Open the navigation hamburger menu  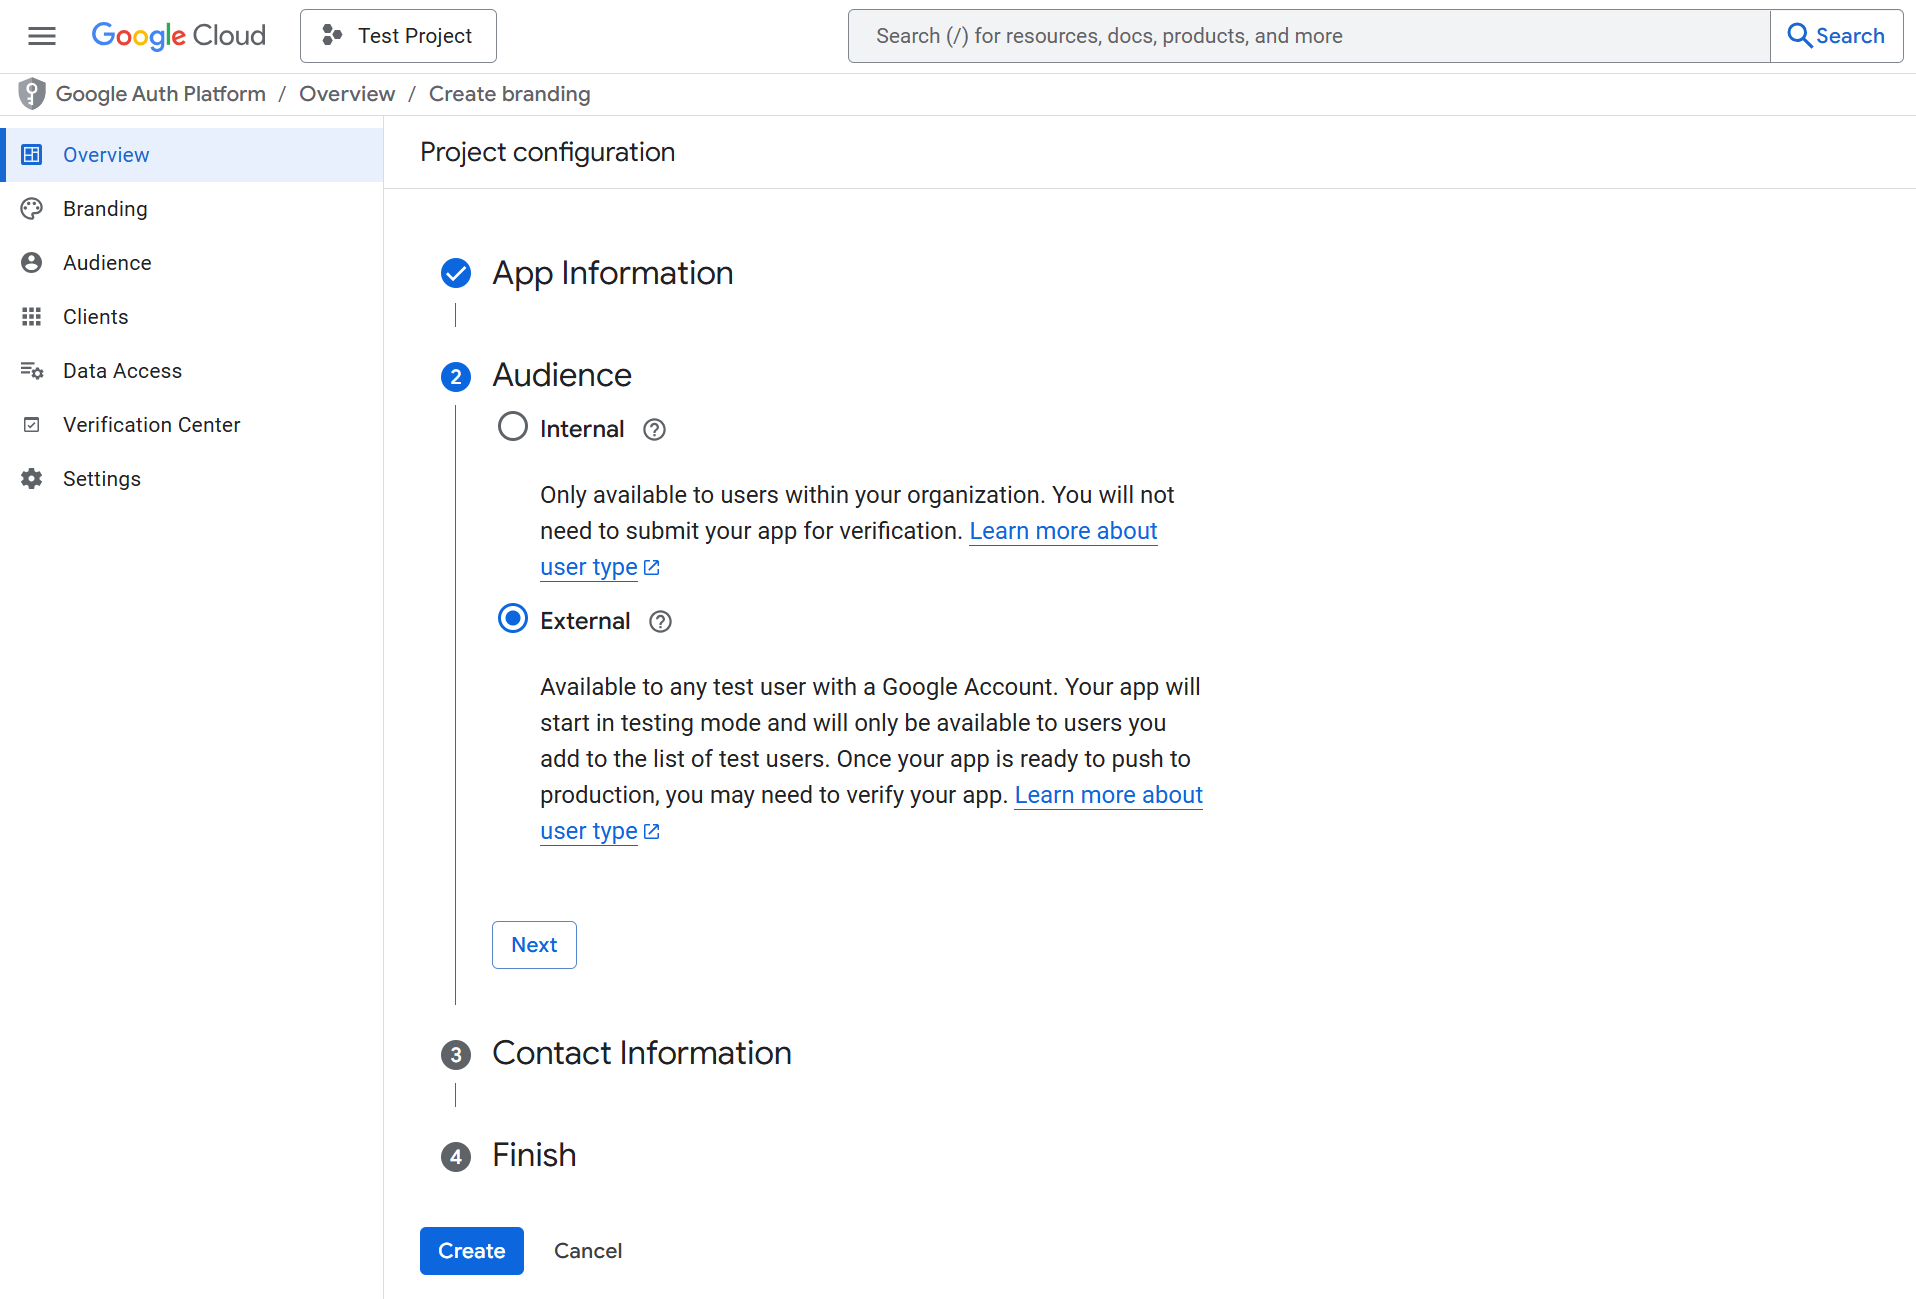point(42,35)
